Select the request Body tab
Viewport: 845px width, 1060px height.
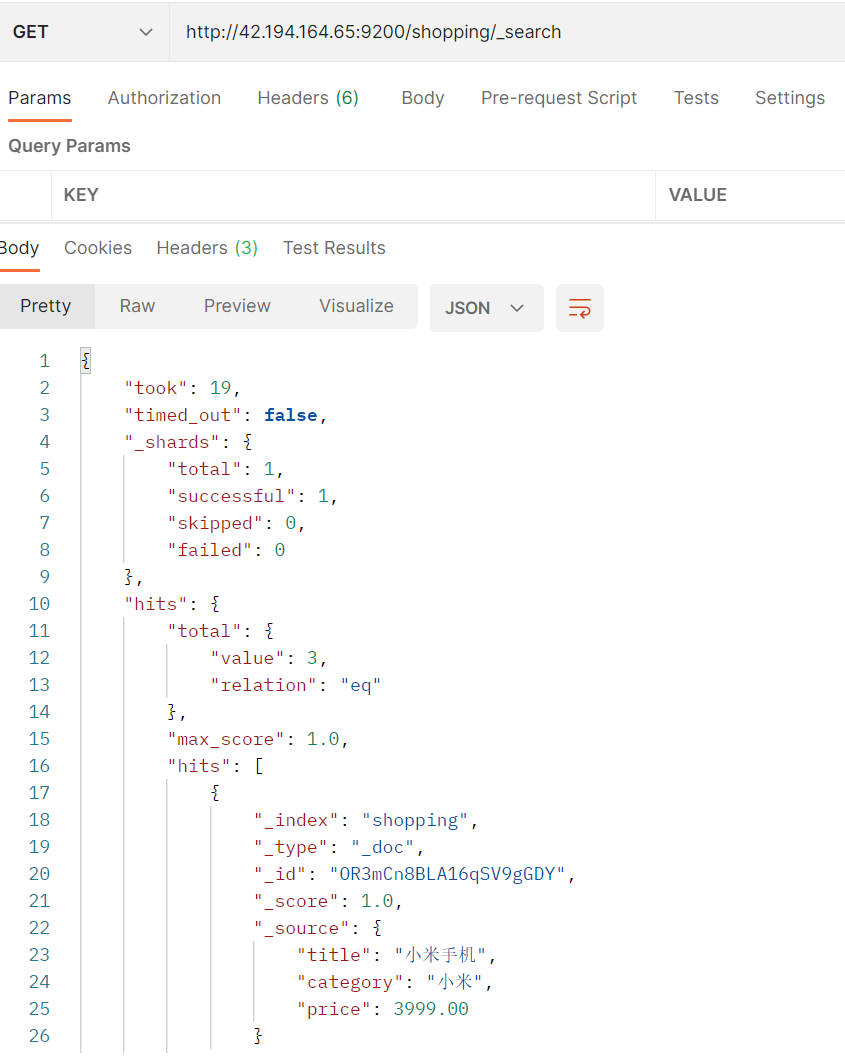(x=422, y=98)
